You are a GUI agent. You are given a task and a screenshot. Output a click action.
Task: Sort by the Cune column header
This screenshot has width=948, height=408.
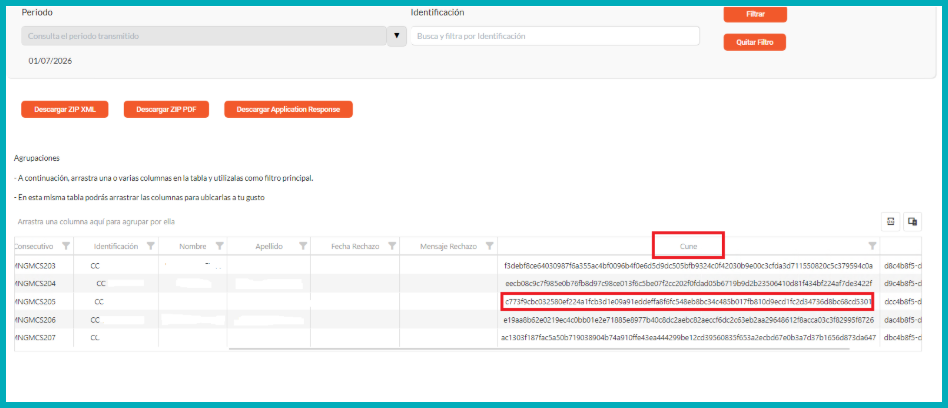coord(688,247)
